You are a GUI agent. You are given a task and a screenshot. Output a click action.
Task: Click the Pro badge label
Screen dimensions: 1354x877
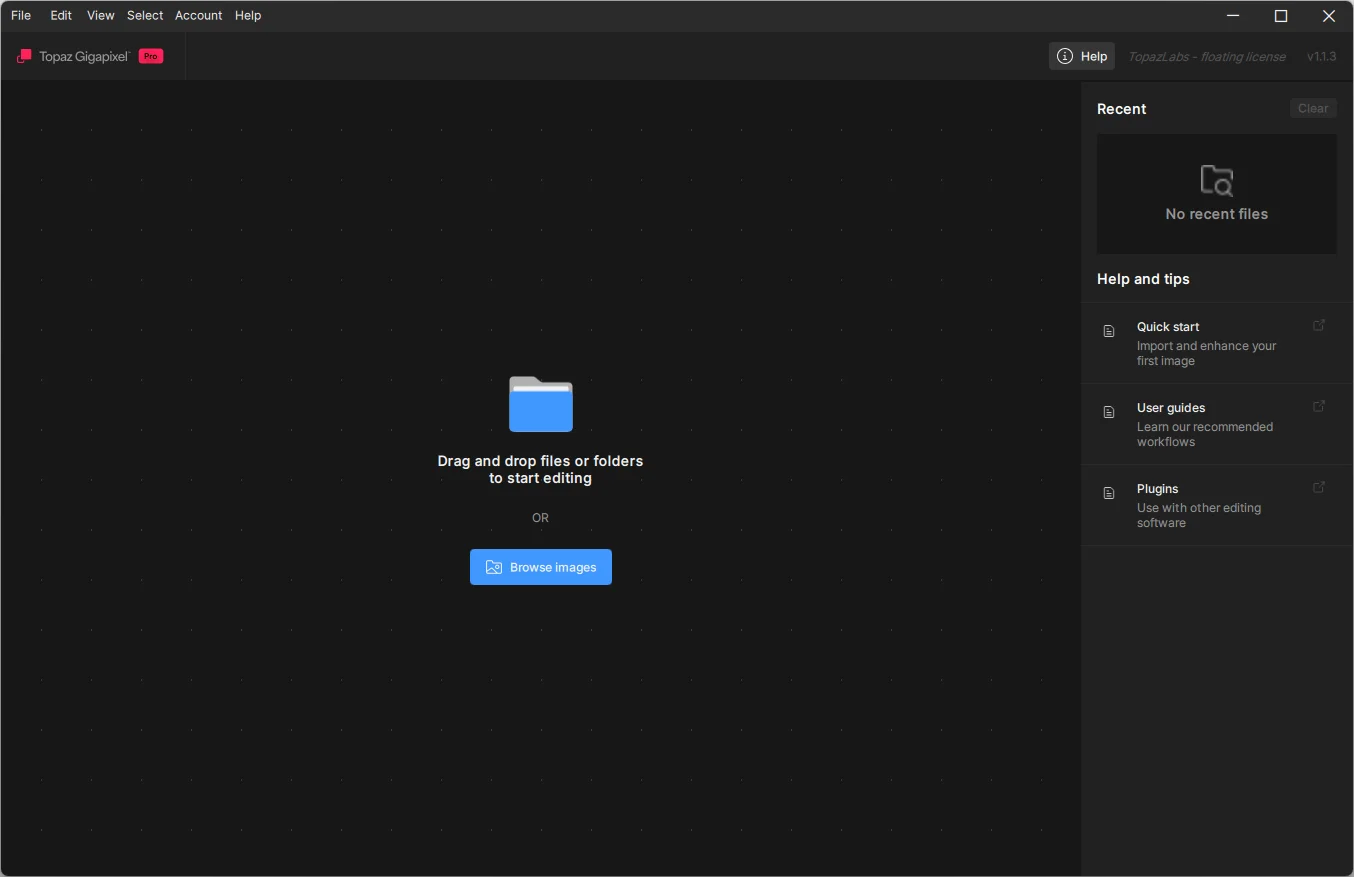point(151,56)
